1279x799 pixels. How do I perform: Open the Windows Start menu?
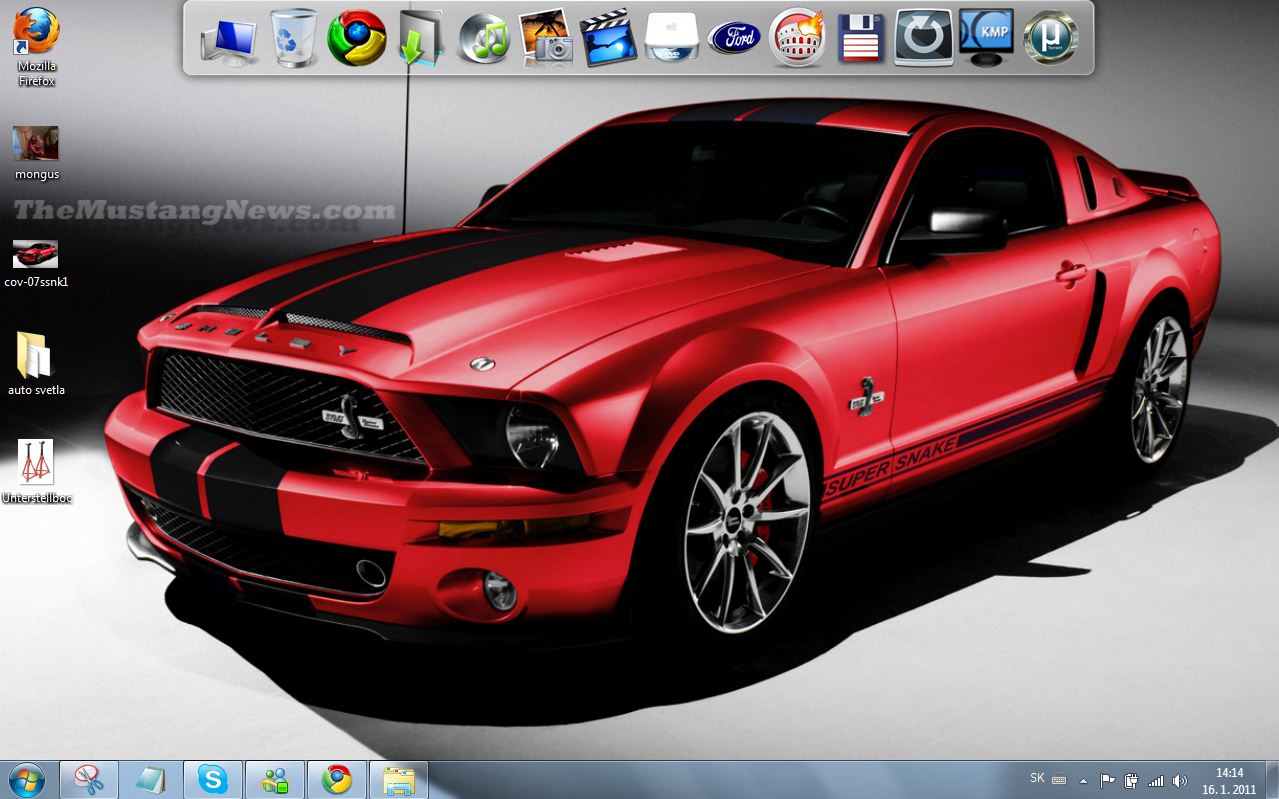pos(26,779)
